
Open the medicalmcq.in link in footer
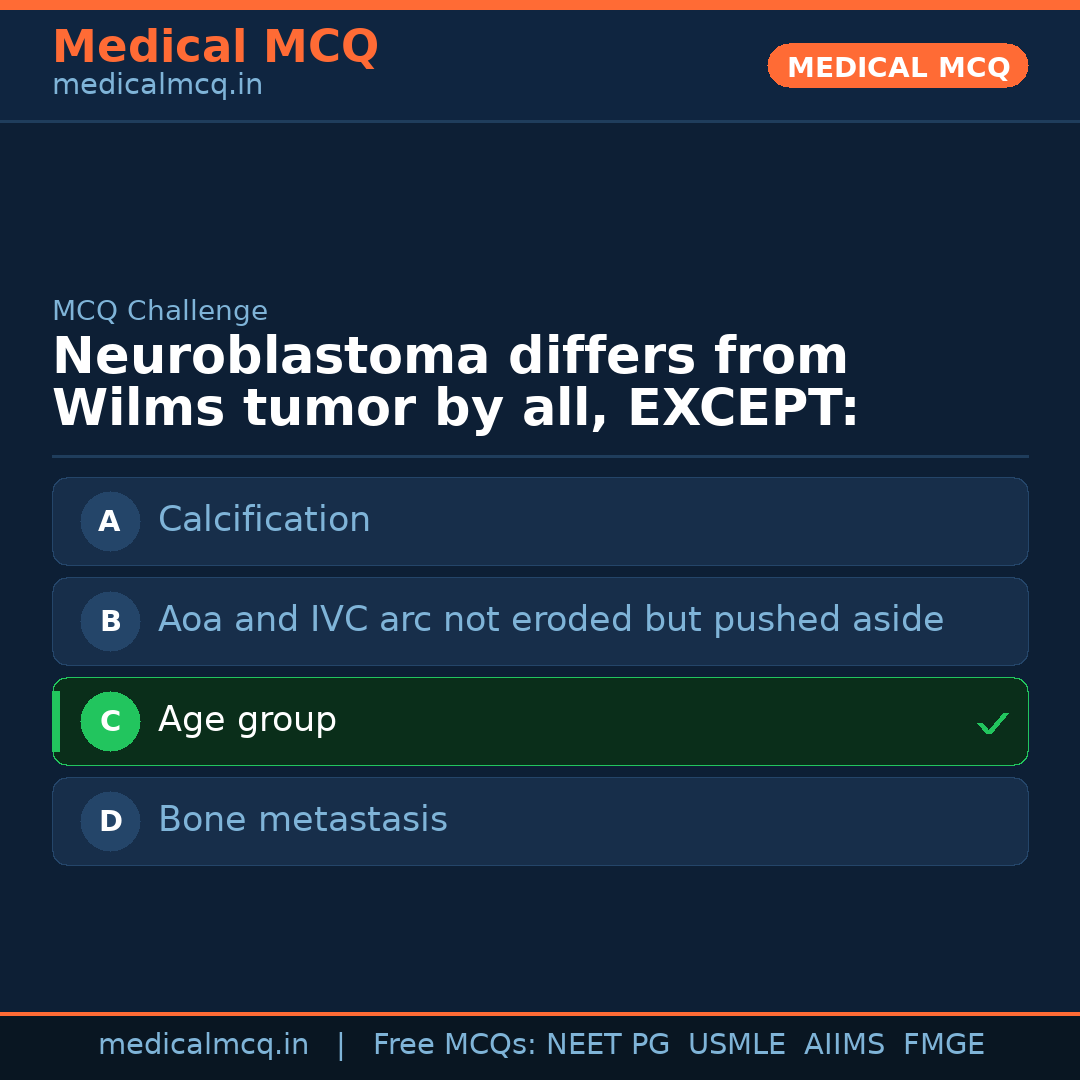click(x=203, y=1045)
